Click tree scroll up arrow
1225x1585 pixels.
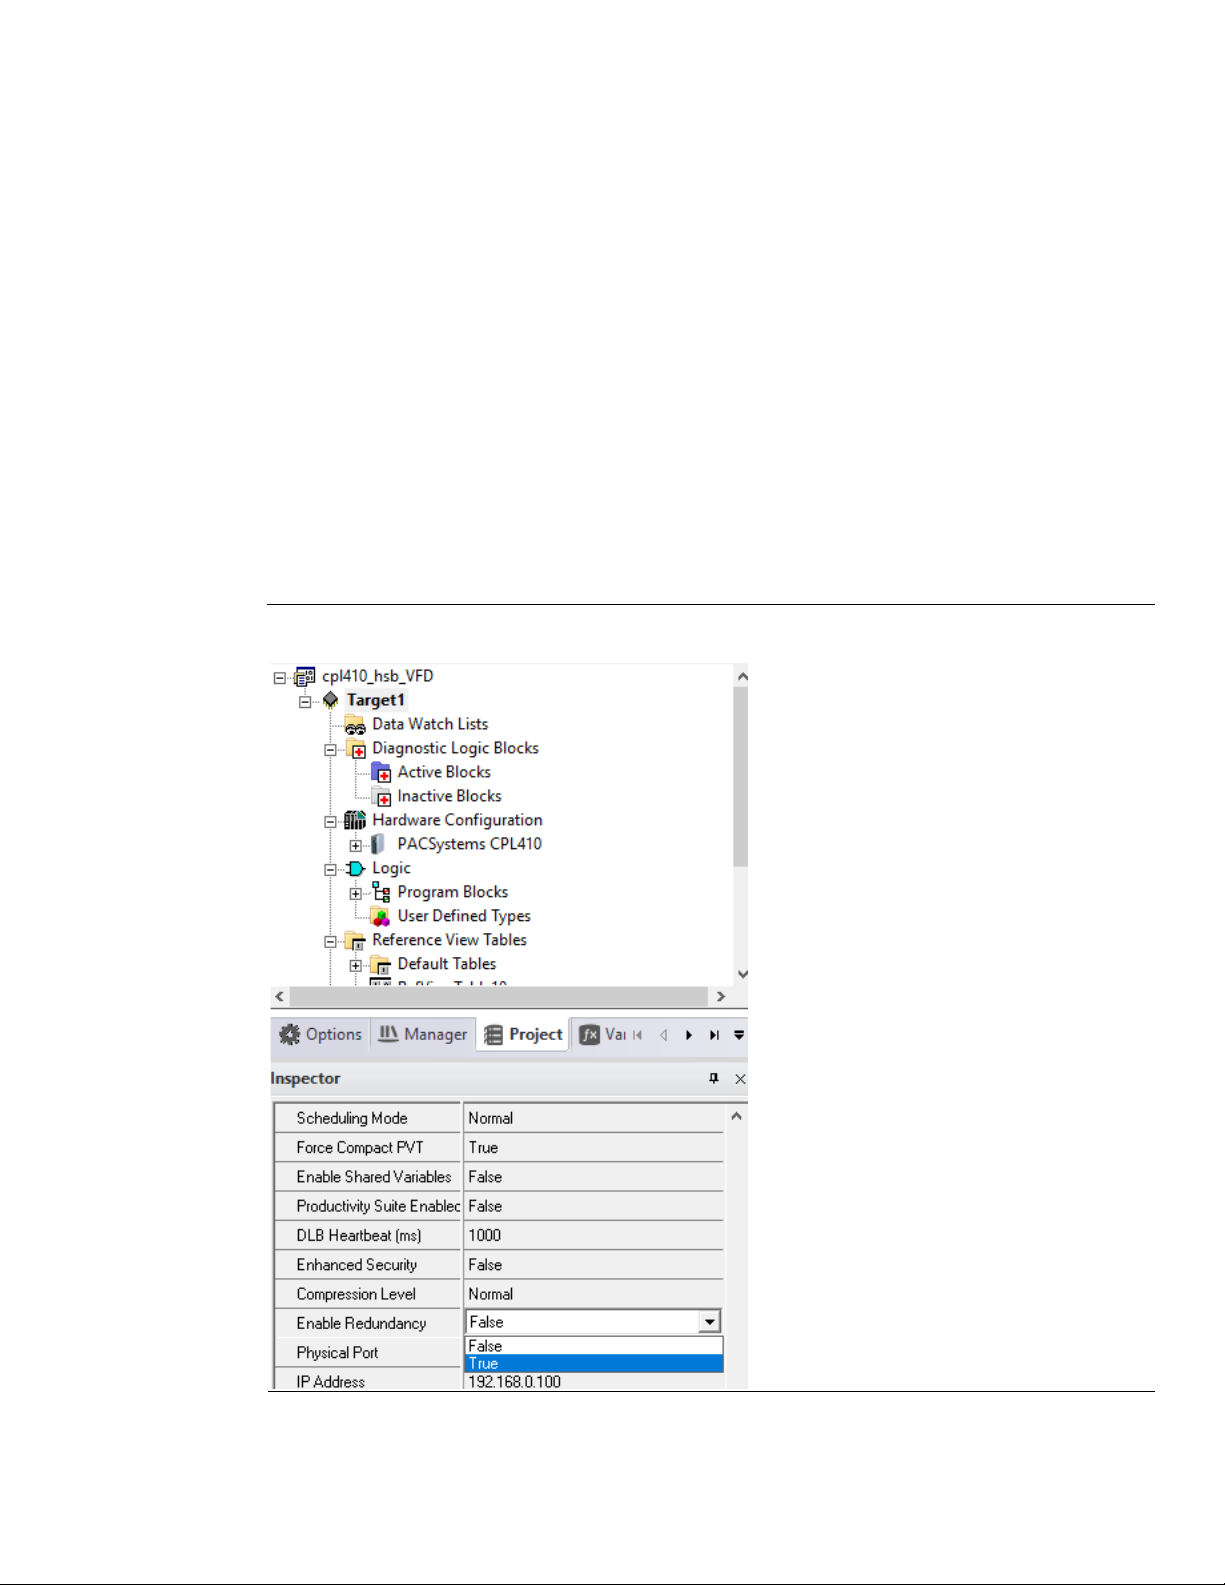pyautogui.click(x=741, y=677)
